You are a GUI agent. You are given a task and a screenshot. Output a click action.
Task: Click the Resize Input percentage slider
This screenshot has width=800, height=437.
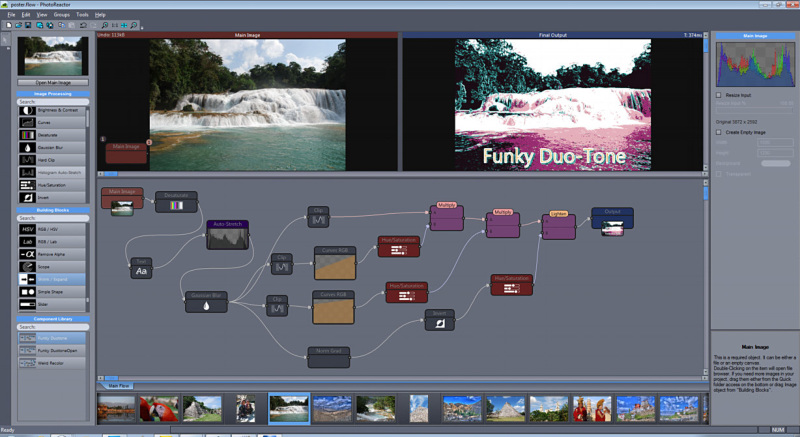click(x=755, y=110)
